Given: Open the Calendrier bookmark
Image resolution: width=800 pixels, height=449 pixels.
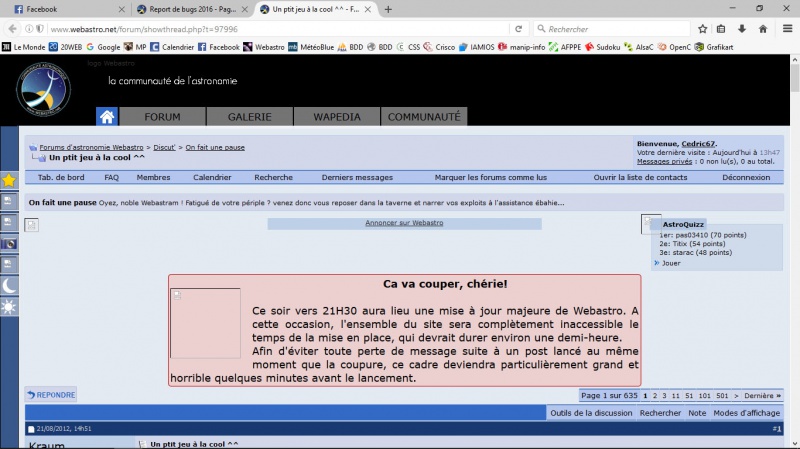Looking at the screenshot, I should tap(172, 47).
